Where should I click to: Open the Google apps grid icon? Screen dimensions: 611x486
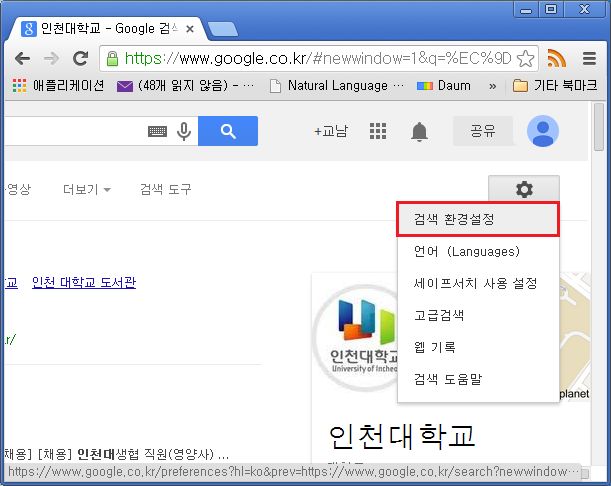(378, 131)
